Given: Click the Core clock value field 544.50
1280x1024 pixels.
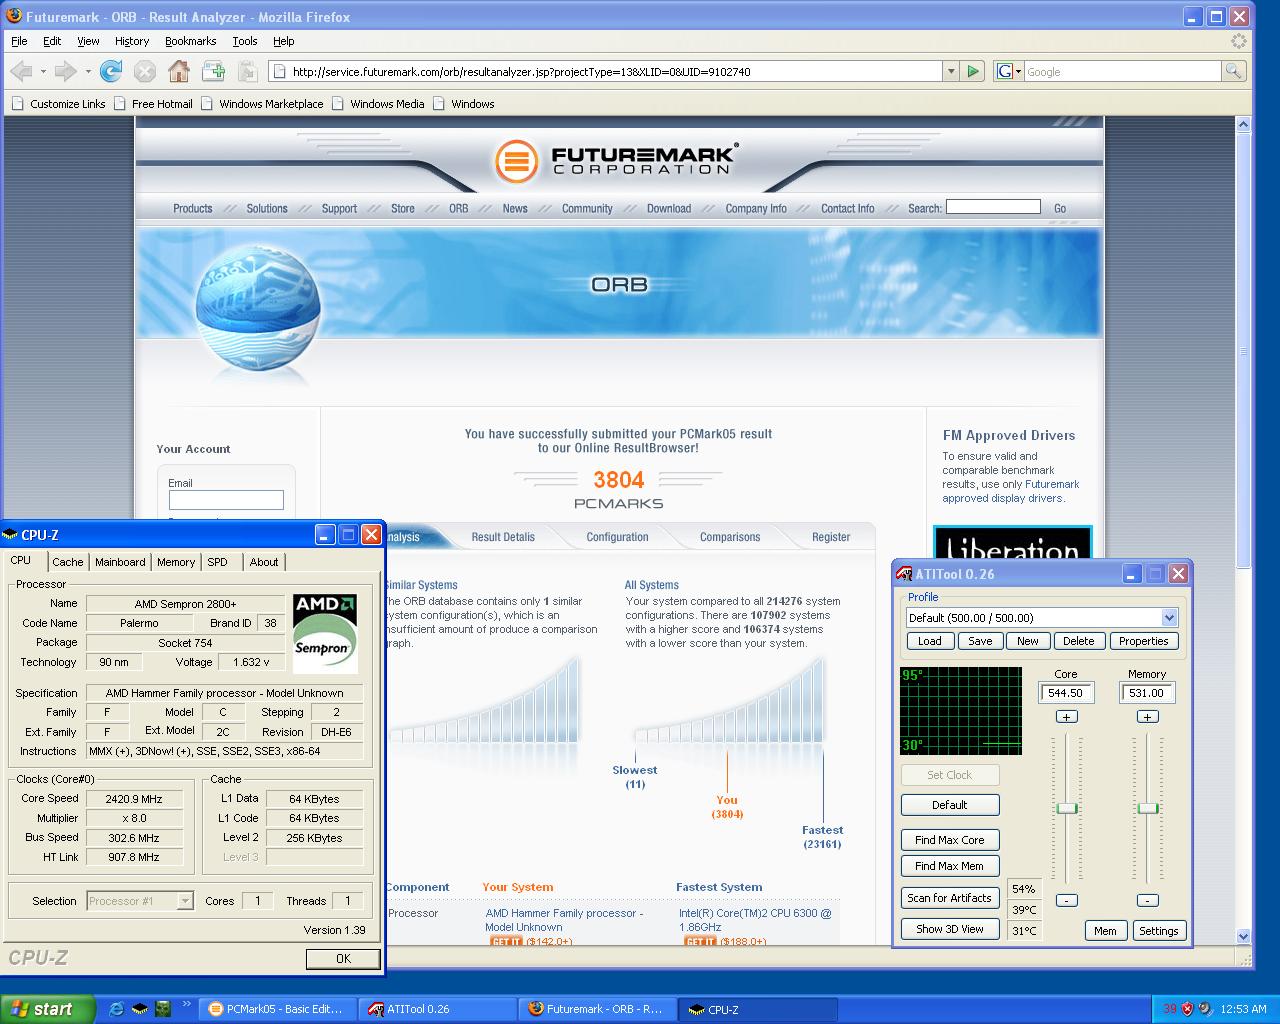Looking at the screenshot, I should click(1066, 693).
